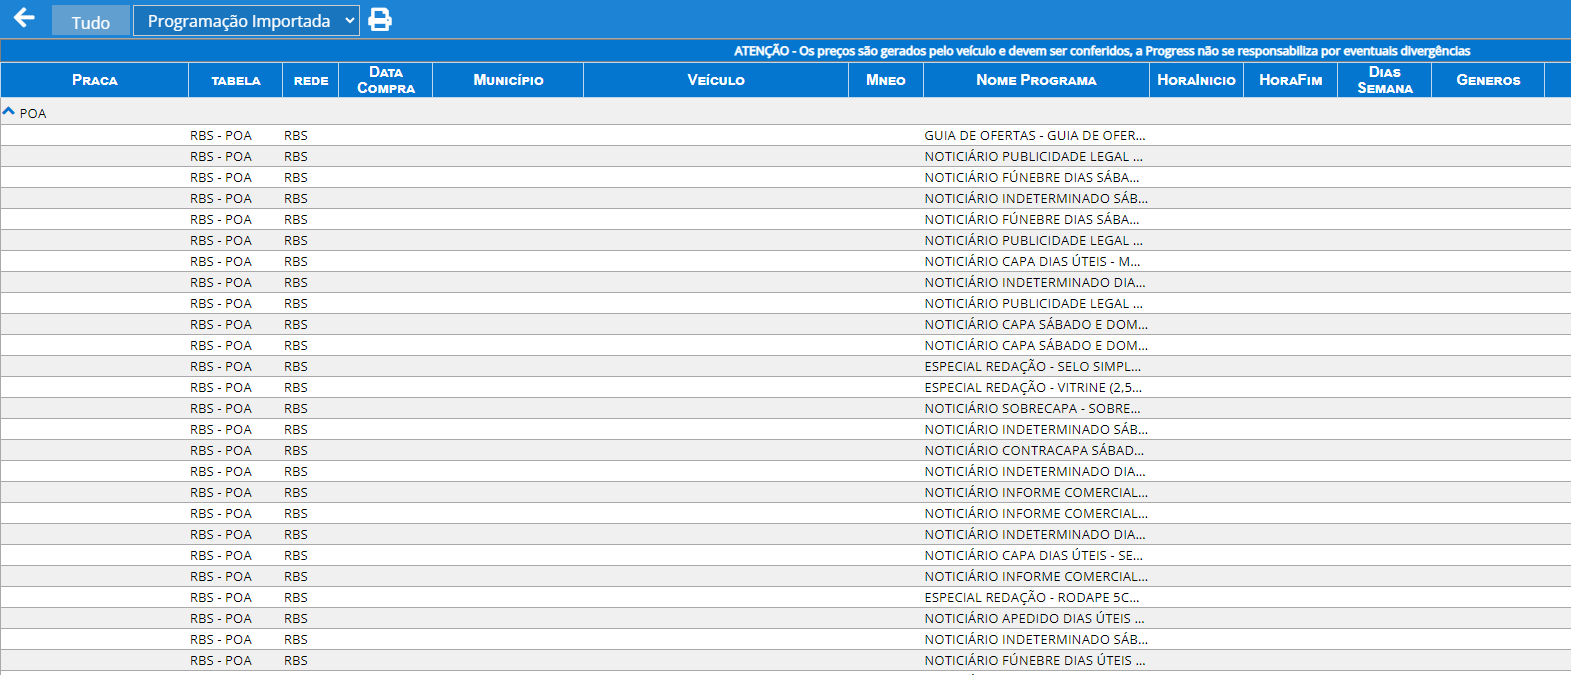Select the ESPECIAL REDAÇÃO - SELO SIMPL... row
1571x675 pixels.
[785, 366]
